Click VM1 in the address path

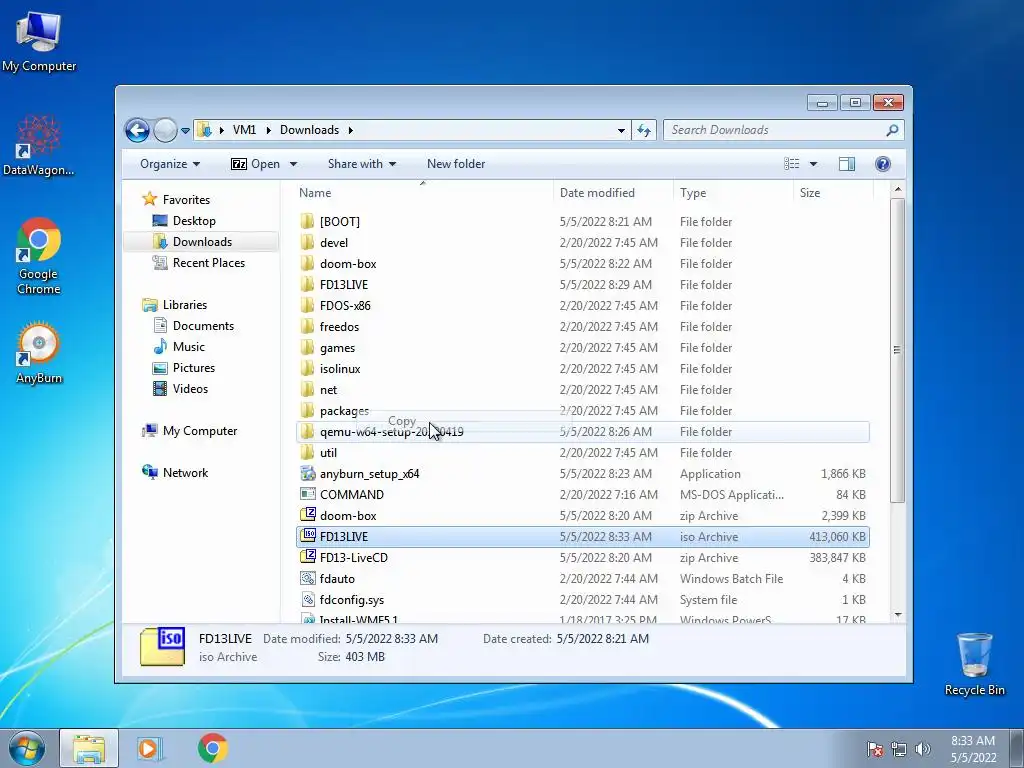coord(244,130)
